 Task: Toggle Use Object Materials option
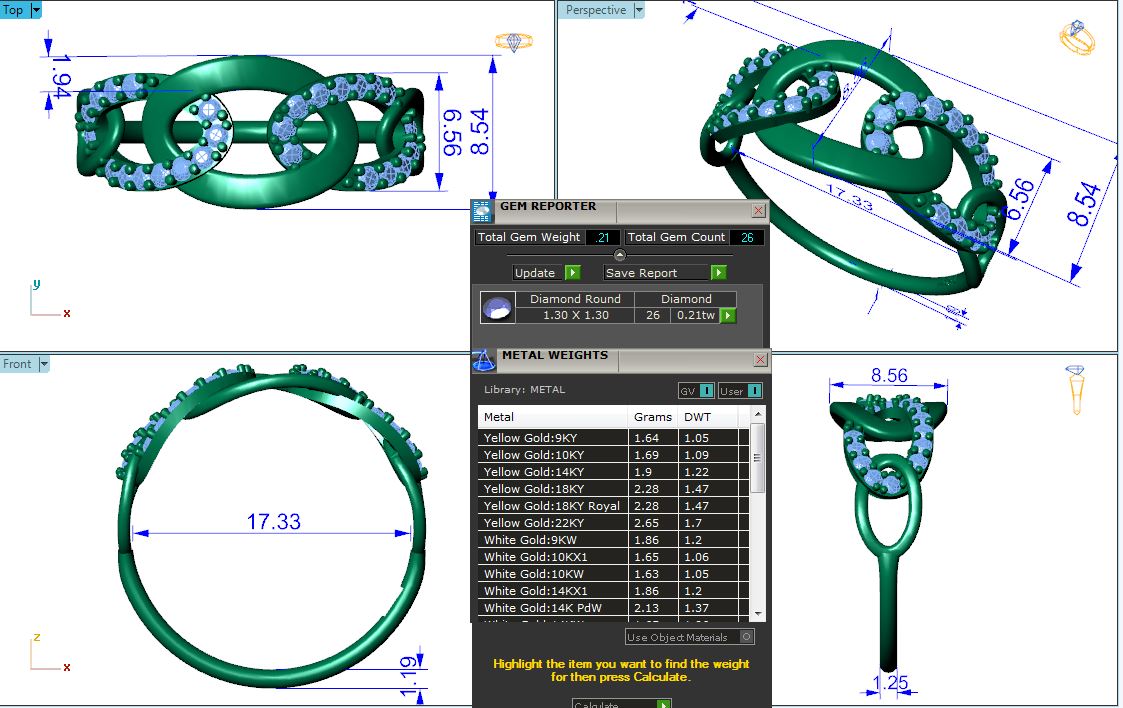[746, 637]
